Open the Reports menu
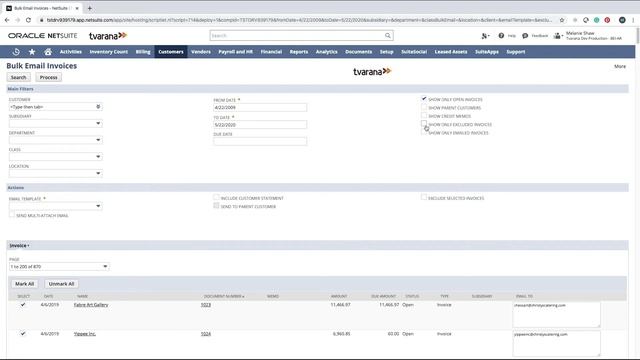 299,52
